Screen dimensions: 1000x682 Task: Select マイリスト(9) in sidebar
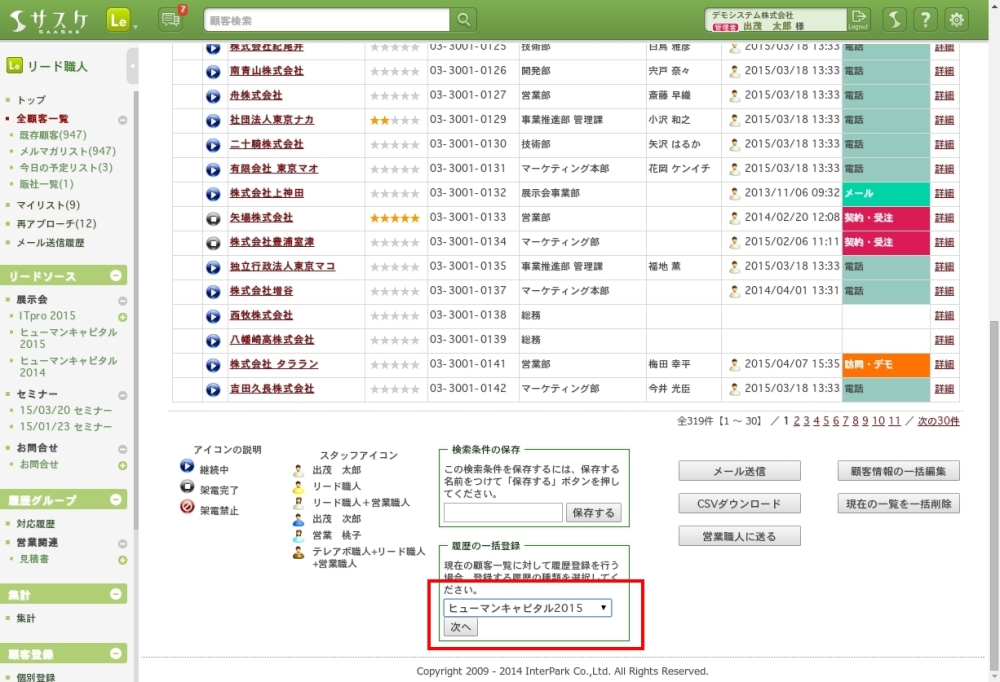48,205
